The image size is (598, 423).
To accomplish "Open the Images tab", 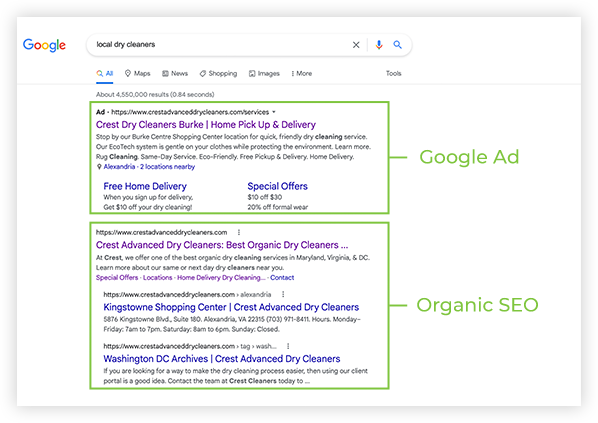I will 264,74.
